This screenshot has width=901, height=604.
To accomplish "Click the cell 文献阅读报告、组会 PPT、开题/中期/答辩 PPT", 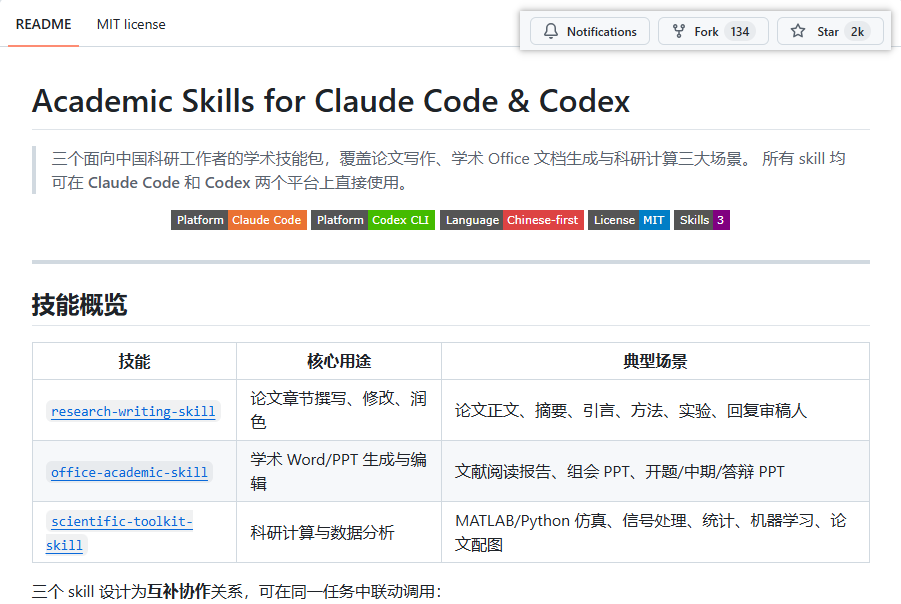I will click(655, 471).
